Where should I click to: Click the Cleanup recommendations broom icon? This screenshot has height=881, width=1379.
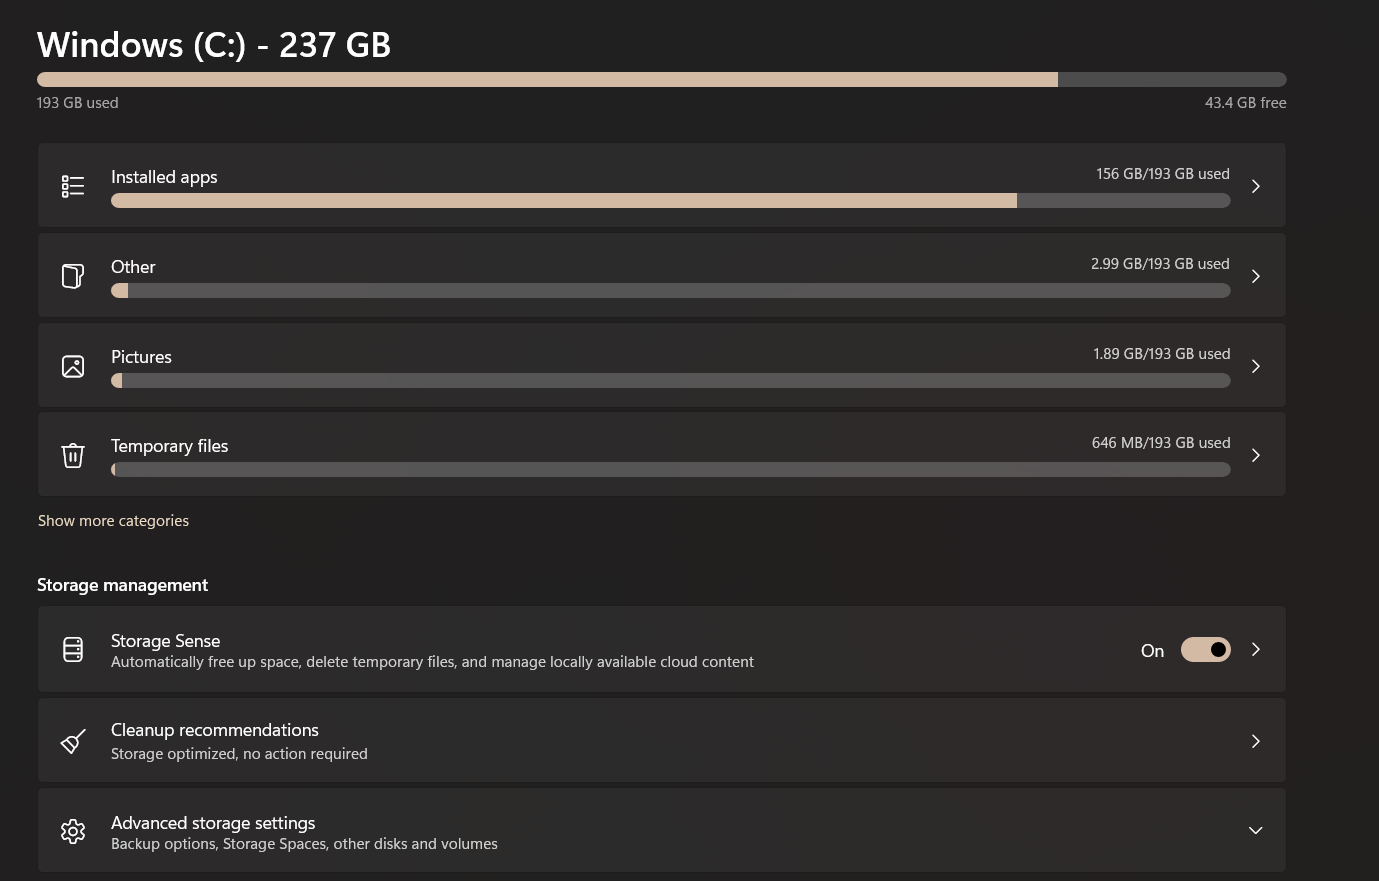[73, 740]
